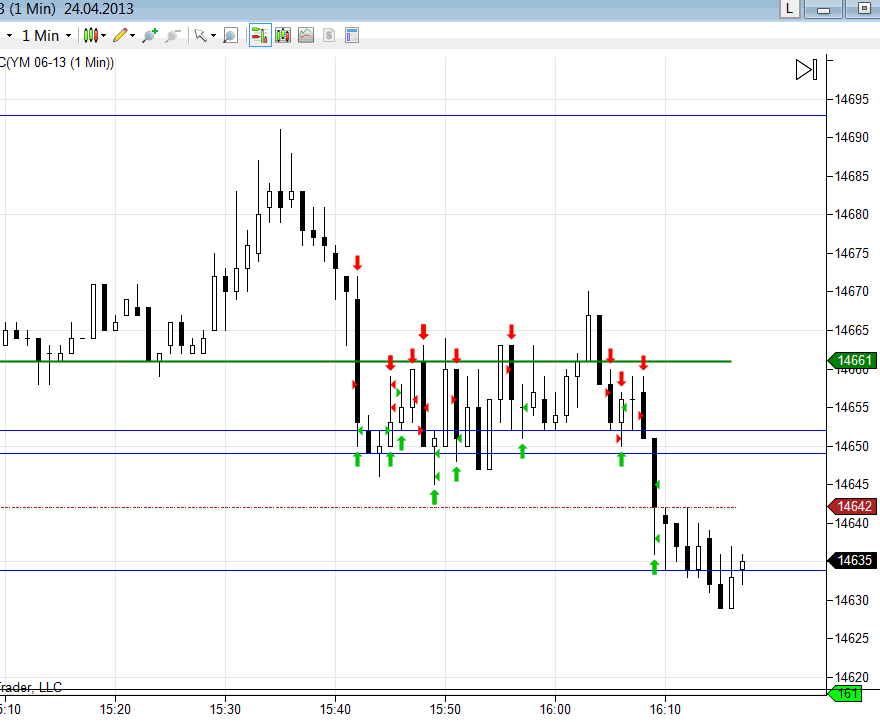Click the 16:10 time axis label

pos(666,710)
